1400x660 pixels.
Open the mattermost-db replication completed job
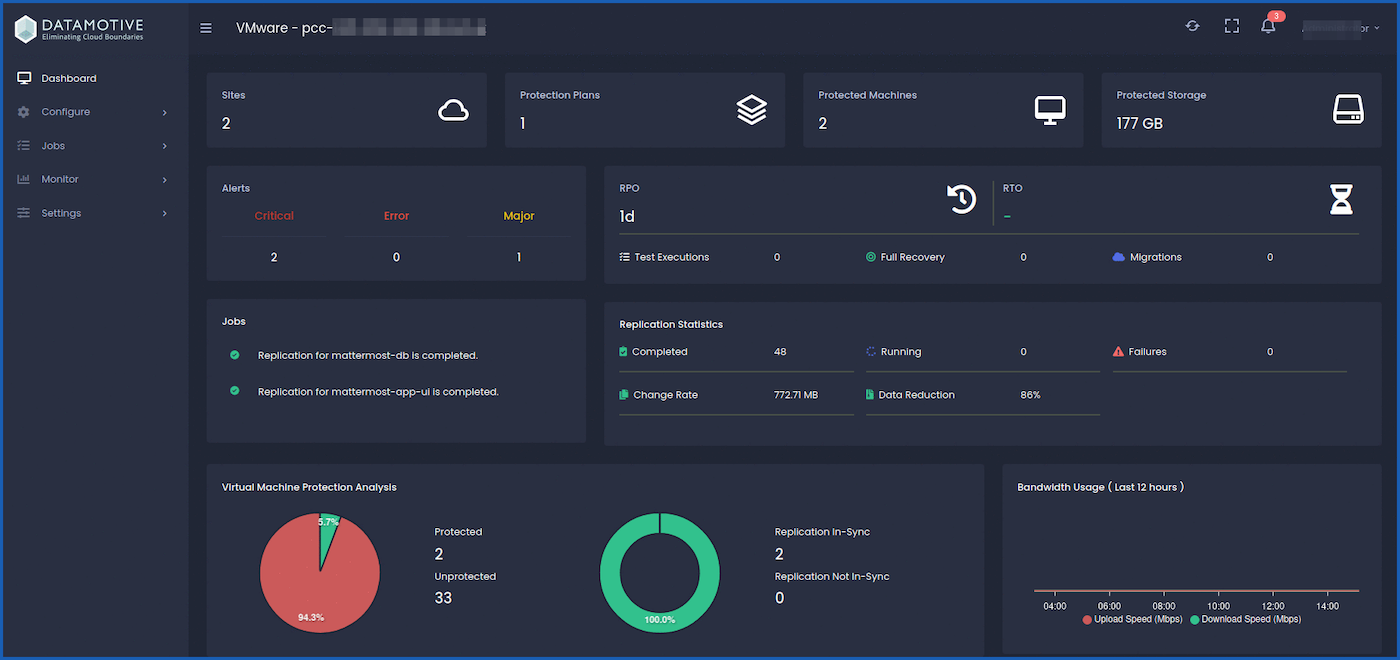(367, 355)
